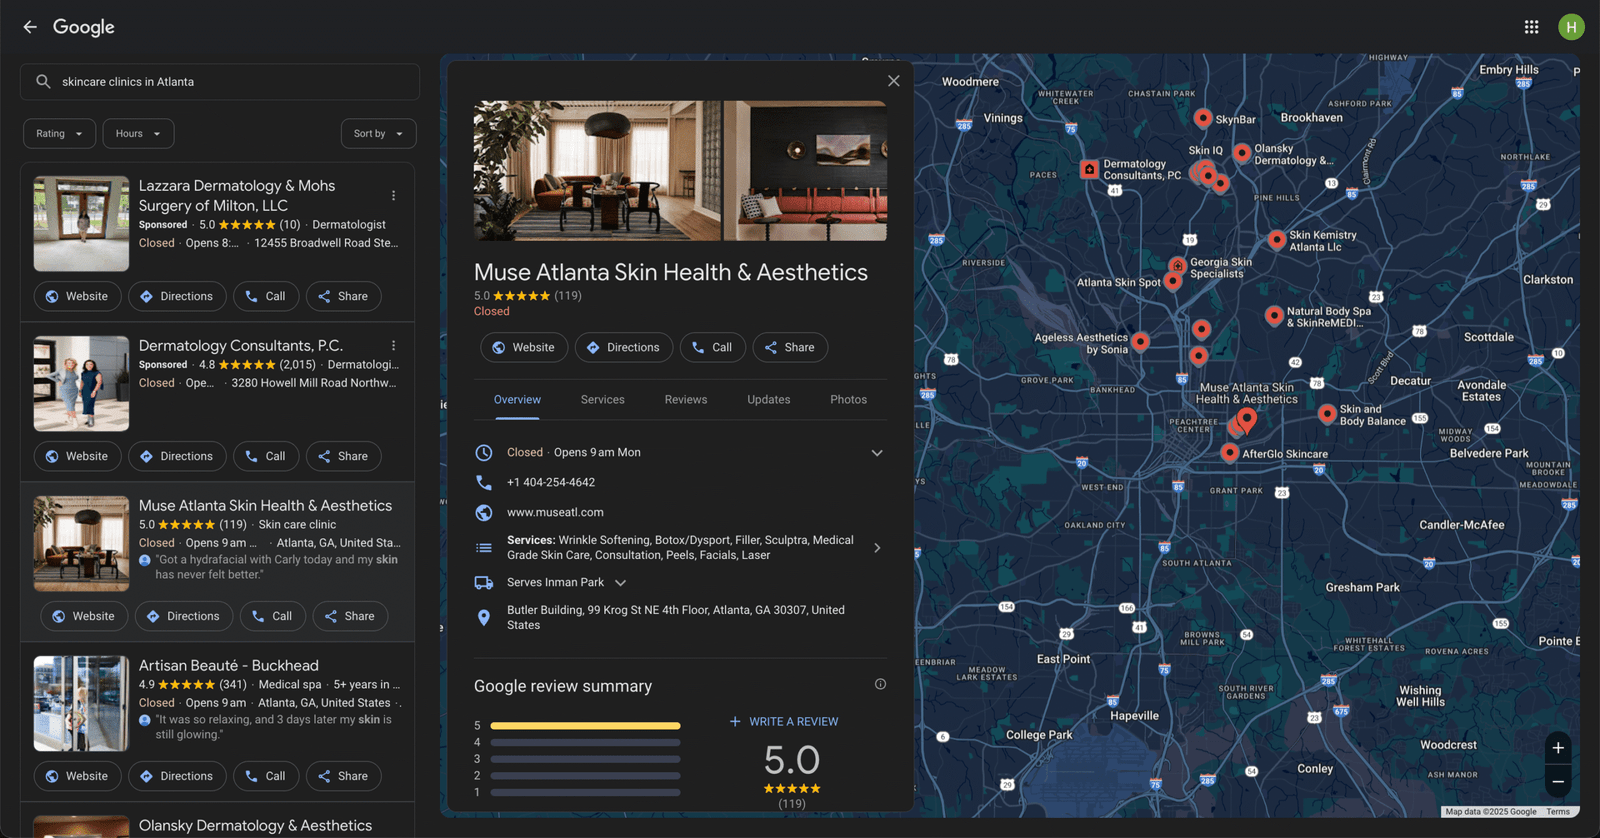Click the 5-star rating bar
Image resolution: width=1600 pixels, height=838 pixels.
[x=586, y=726]
